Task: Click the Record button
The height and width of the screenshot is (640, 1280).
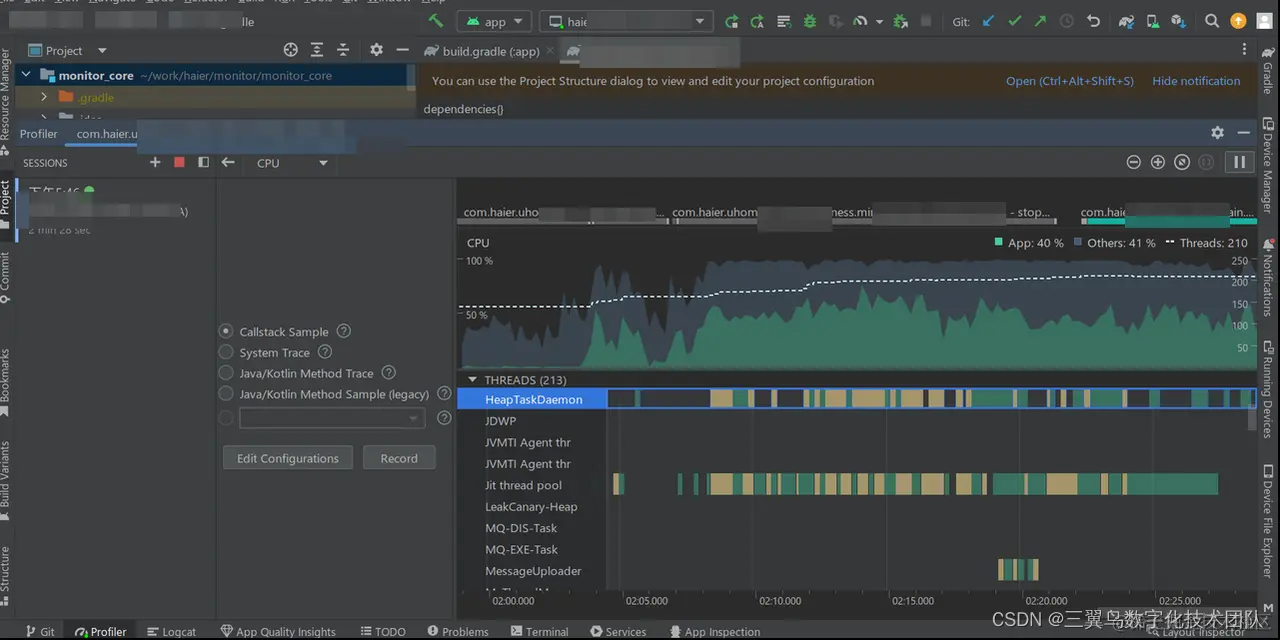Action: click(399, 458)
